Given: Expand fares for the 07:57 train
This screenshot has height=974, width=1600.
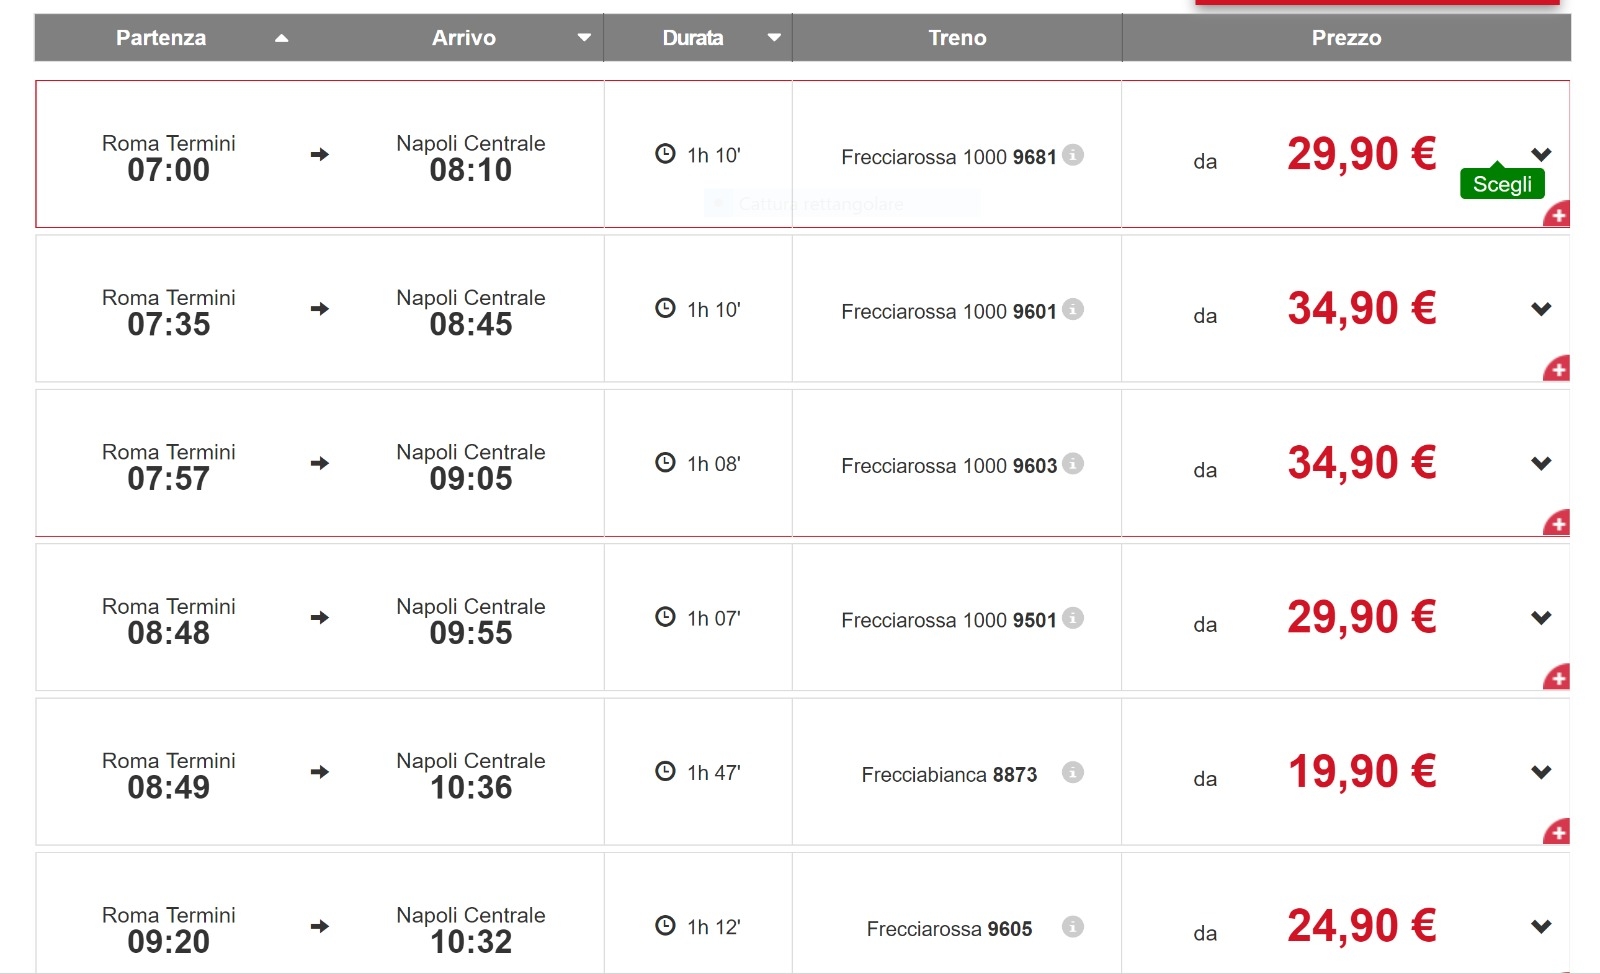Looking at the screenshot, I should tap(1541, 463).
